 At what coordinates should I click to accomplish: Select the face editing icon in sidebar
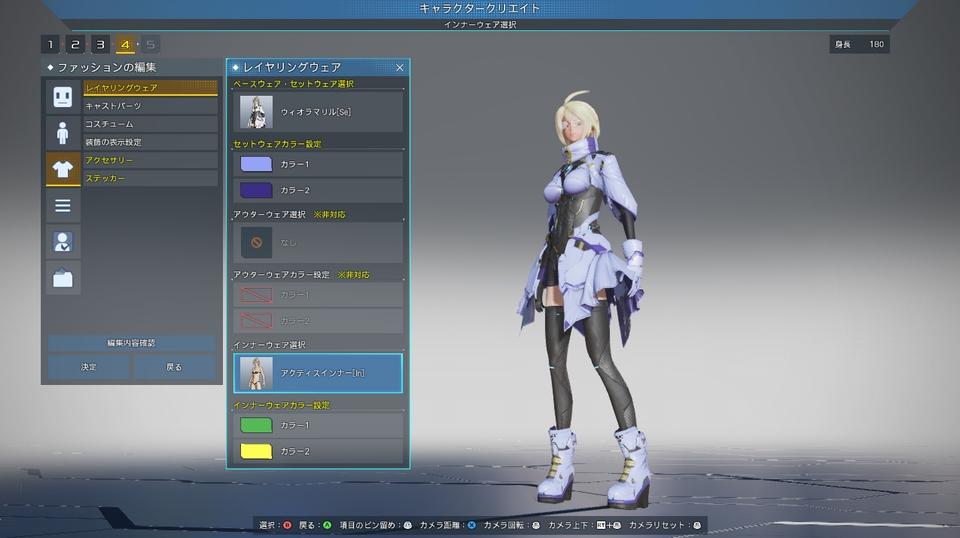click(x=63, y=97)
